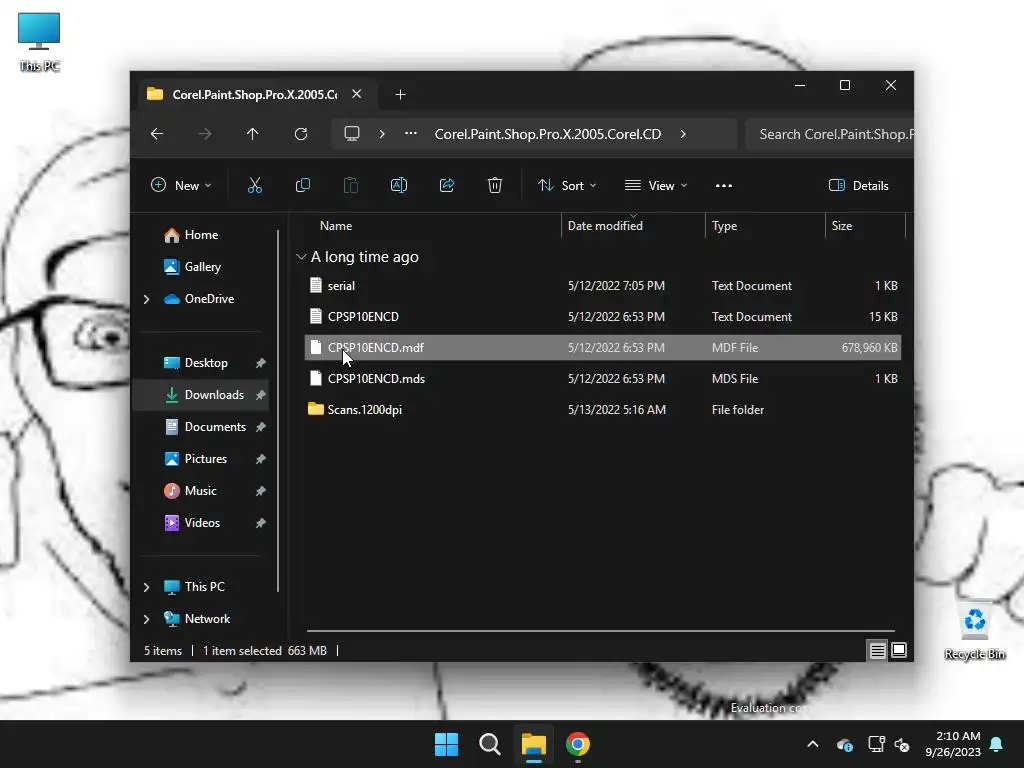Click the greyed Paste clipboard icon
1024x768 pixels.
351,185
